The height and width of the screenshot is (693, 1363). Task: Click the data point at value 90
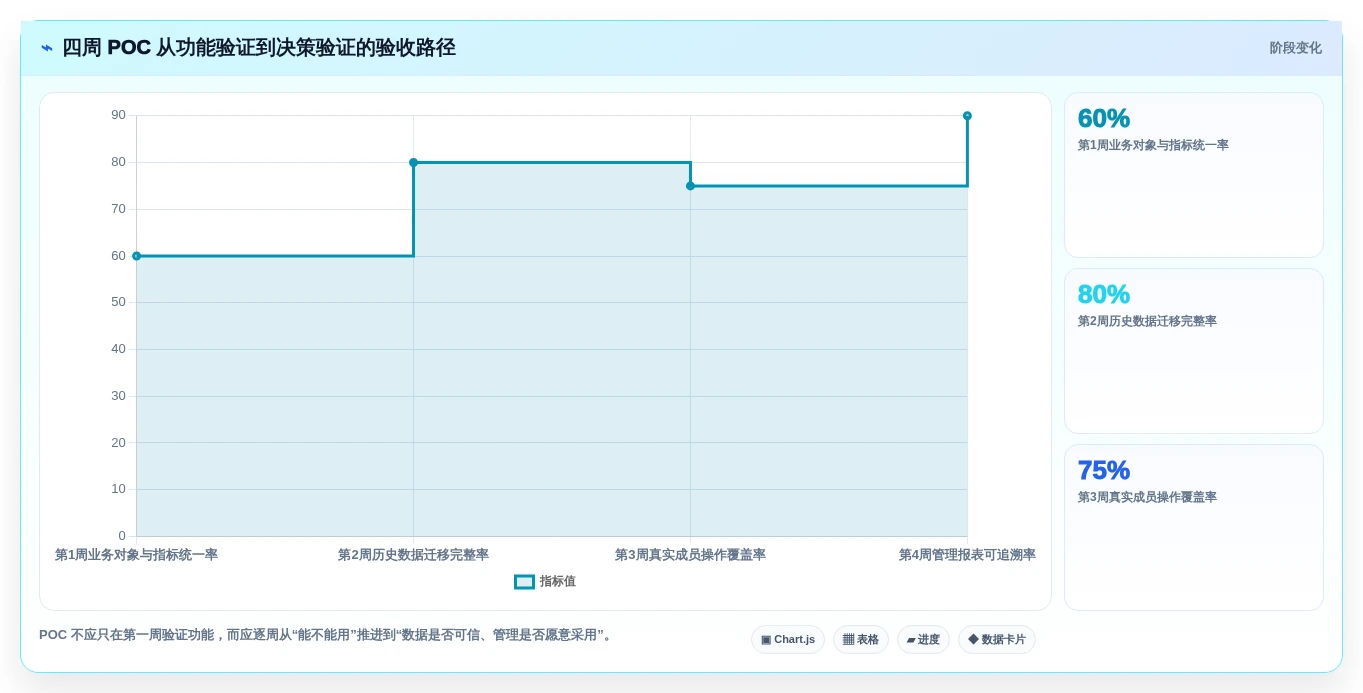tap(967, 116)
